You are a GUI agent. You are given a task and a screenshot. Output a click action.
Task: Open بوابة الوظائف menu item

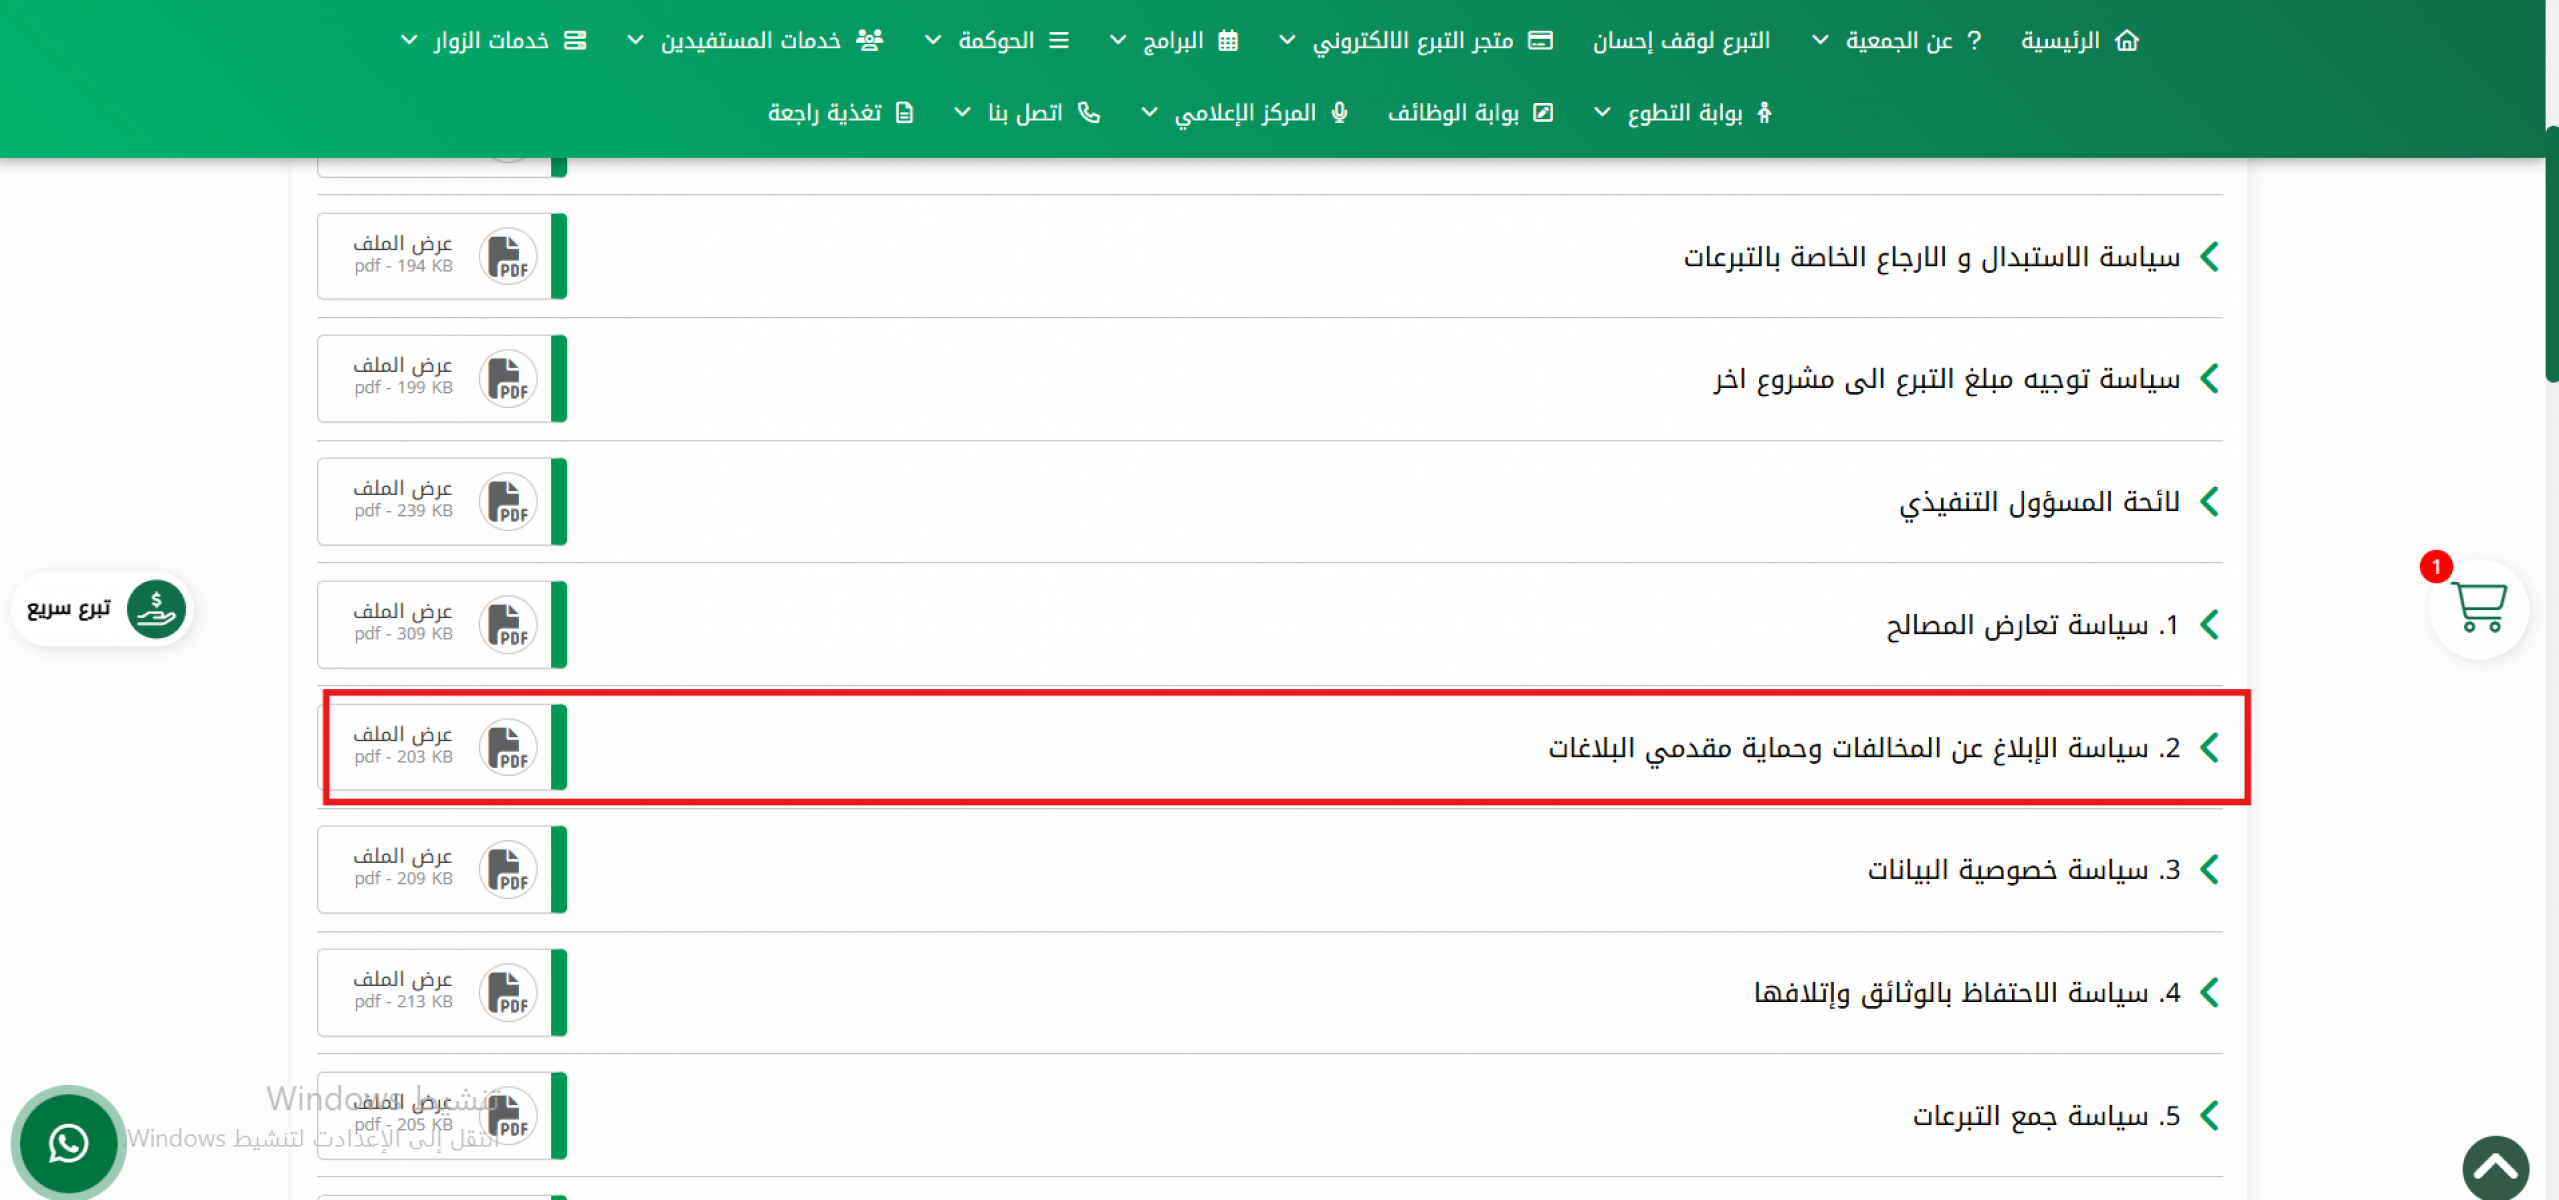(1453, 113)
